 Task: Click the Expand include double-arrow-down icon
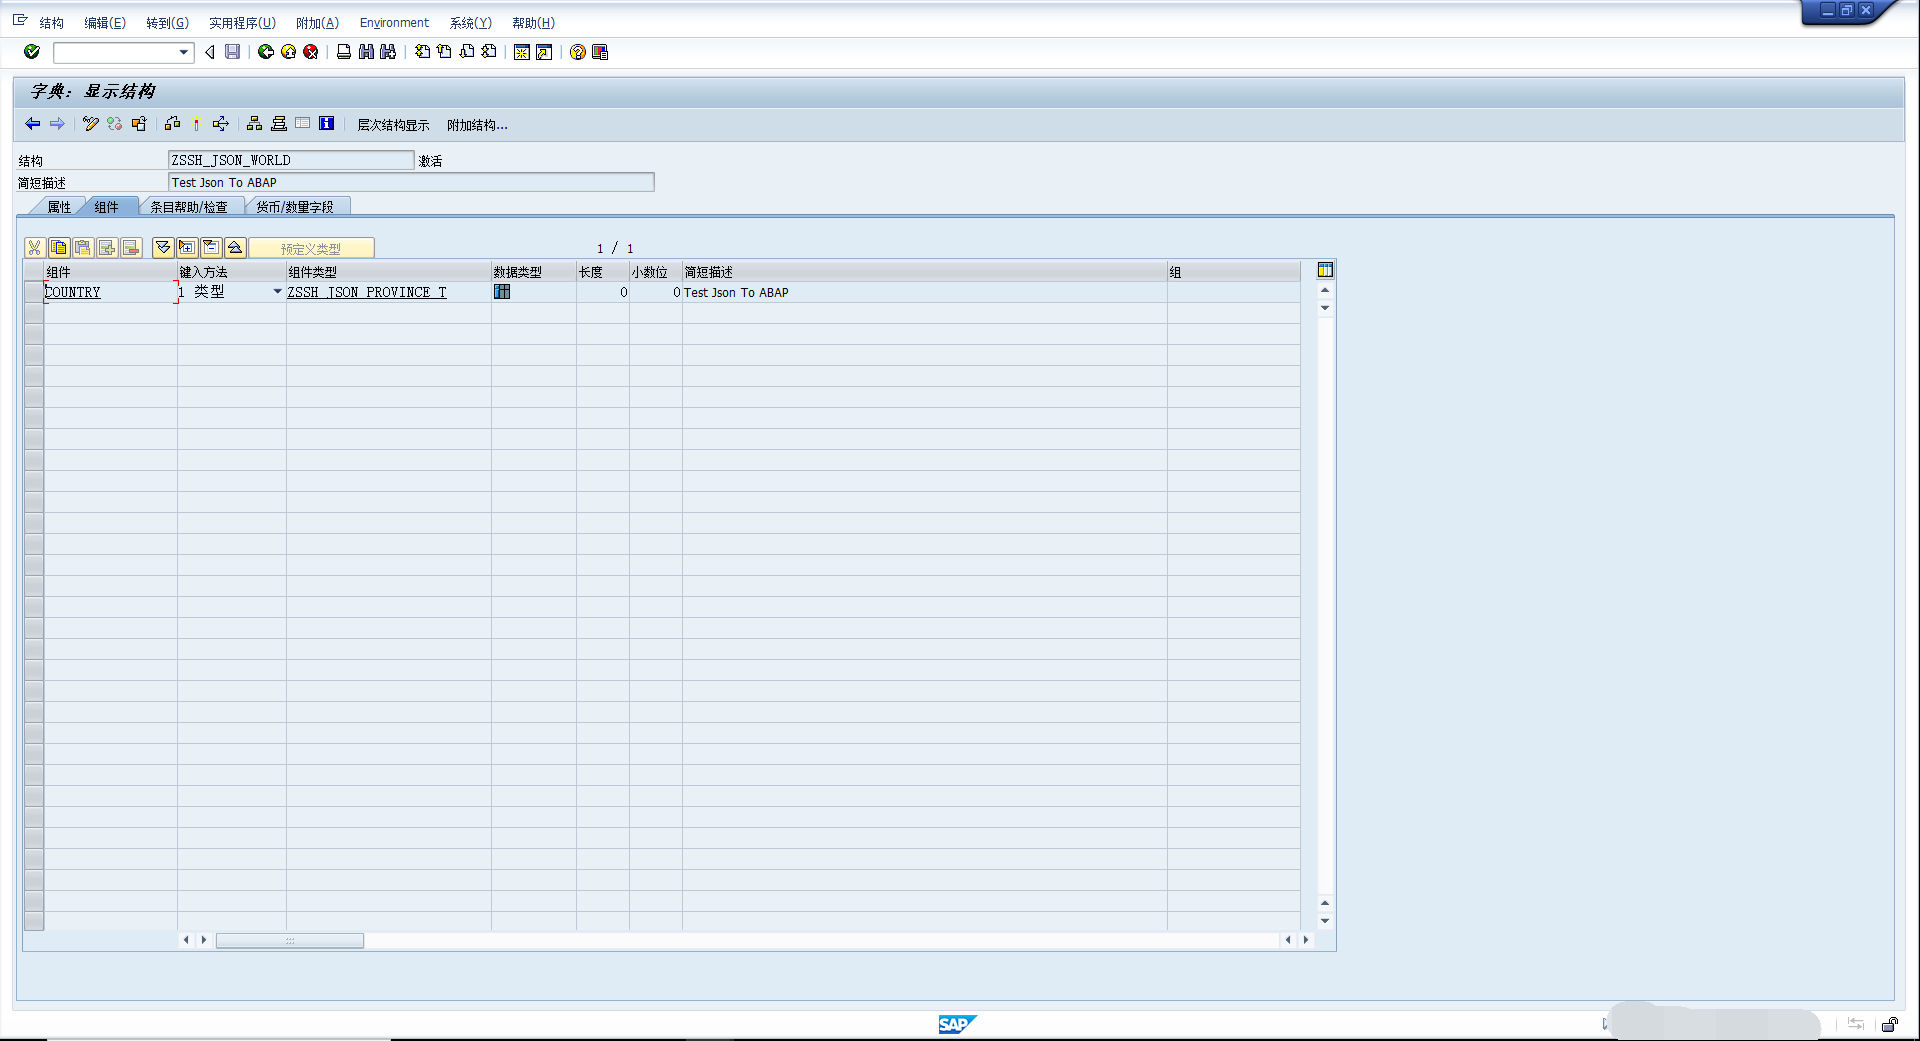pos(163,248)
